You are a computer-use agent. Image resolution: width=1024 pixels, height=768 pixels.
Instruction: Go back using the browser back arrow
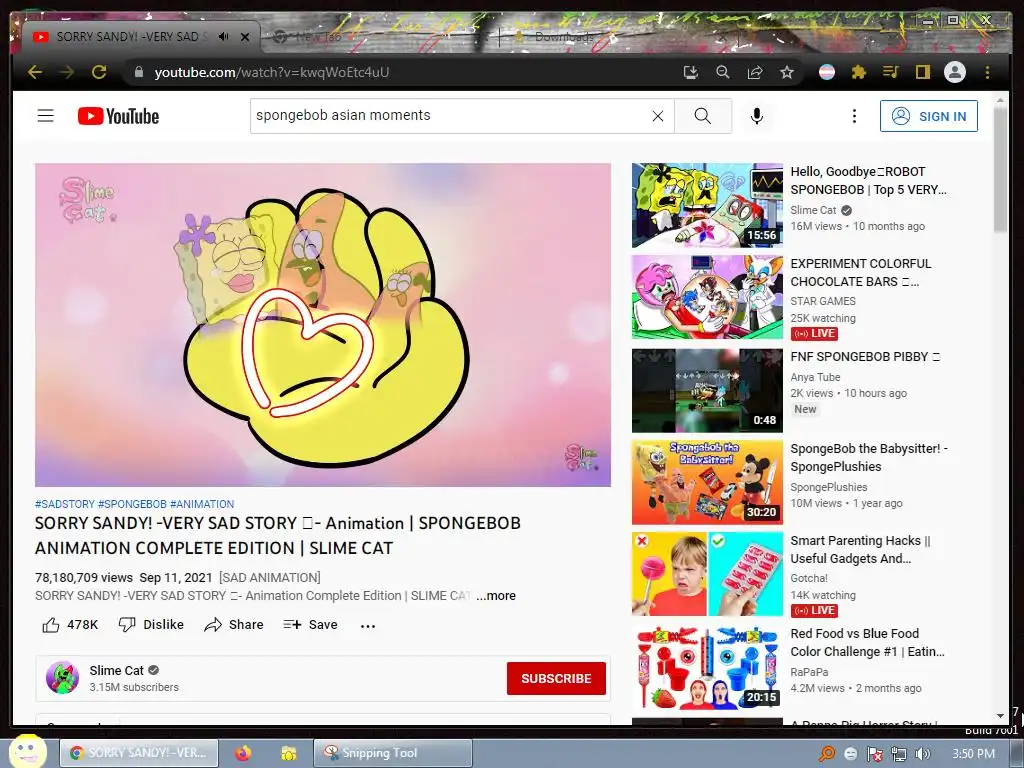[35, 72]
